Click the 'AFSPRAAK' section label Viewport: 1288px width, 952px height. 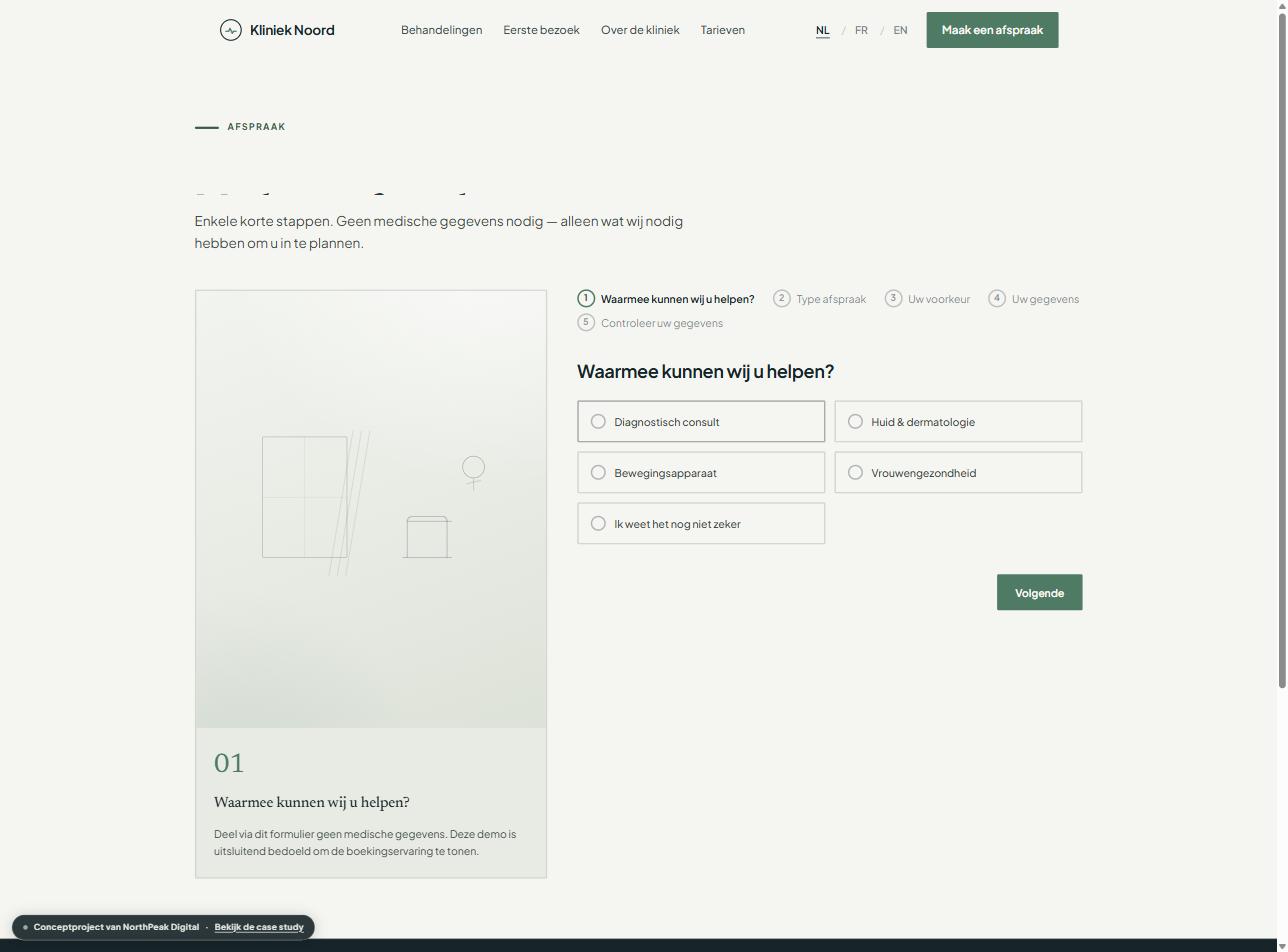pos(256,127)
